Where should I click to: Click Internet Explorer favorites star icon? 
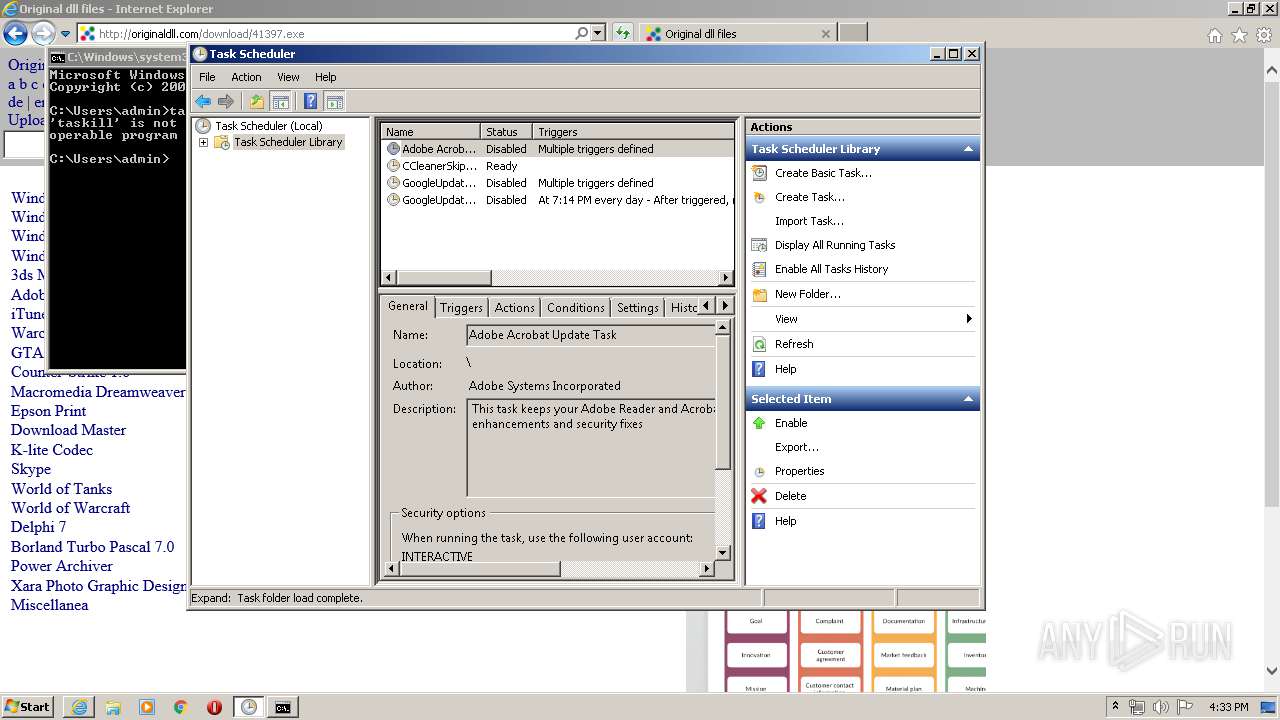tap(1239, 35)
